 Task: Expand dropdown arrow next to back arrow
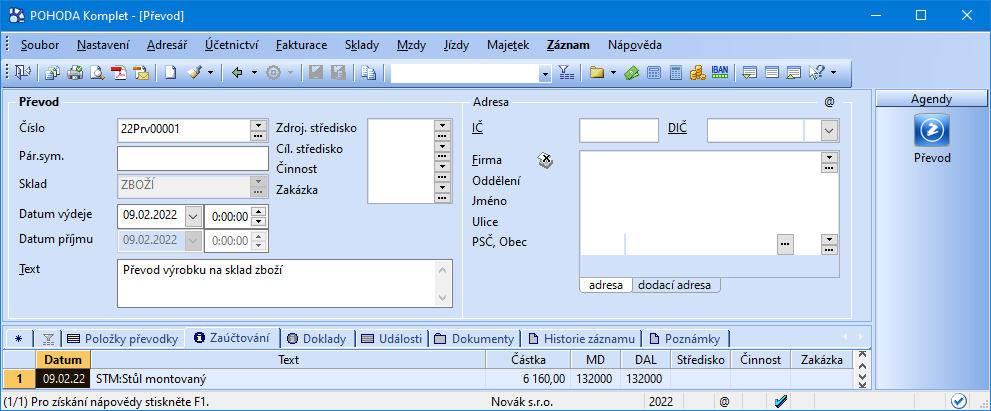point(254,73)
